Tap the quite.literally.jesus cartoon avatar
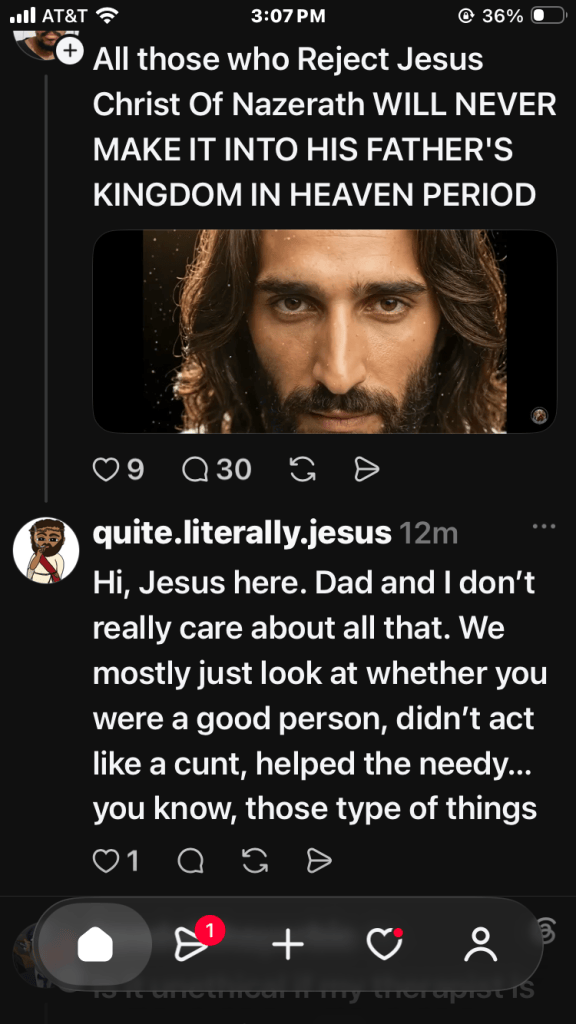This screenshot has height=1024, width=576. tap(46, 551)
